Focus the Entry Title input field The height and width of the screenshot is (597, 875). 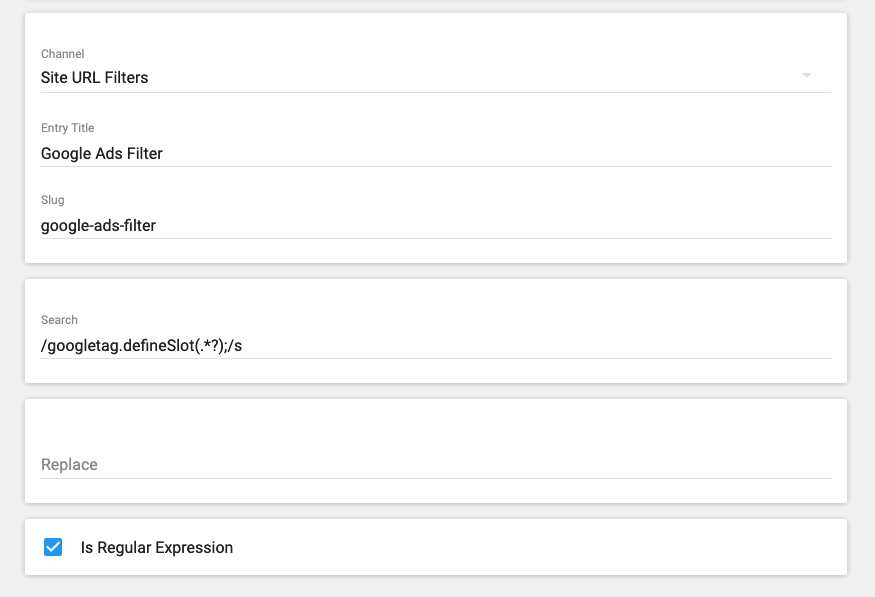coord(435,153)
